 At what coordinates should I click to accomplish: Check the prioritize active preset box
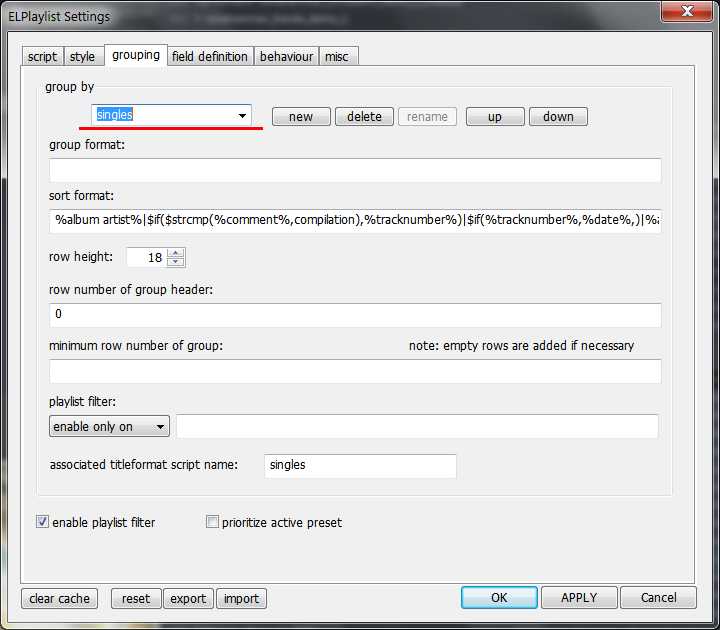click(x=212, y=522)
